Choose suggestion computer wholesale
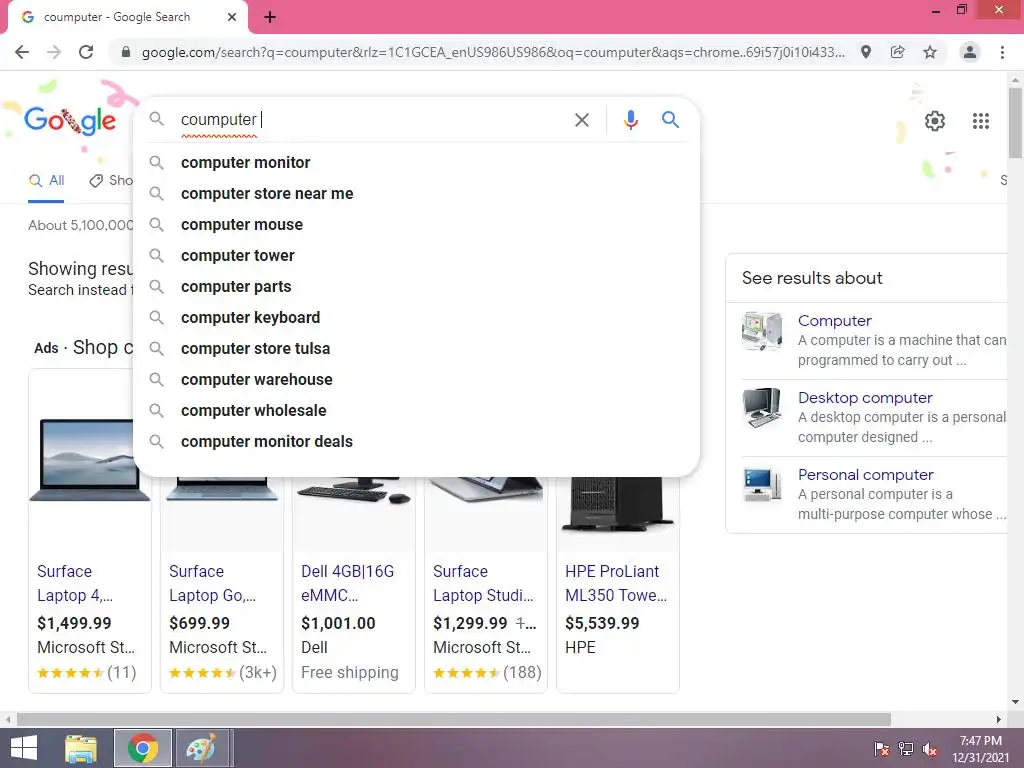 416,411
